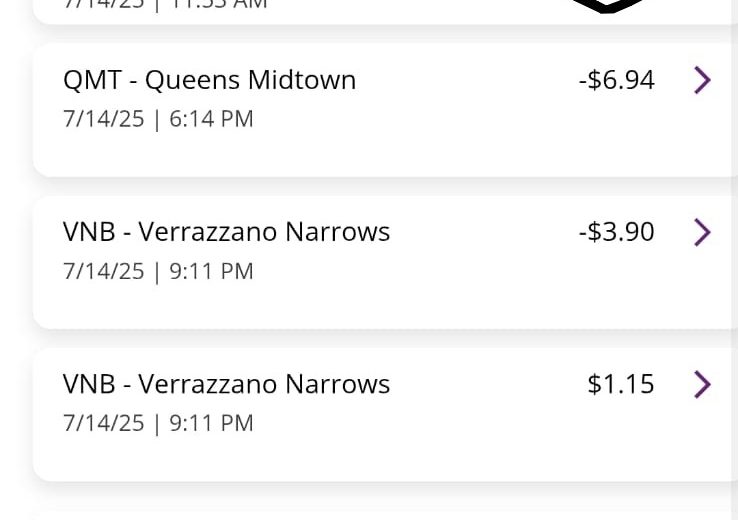Tap the black icon at the top edge
The width and height of the screenshot is (738, 520).
click(x=605, y=5)
